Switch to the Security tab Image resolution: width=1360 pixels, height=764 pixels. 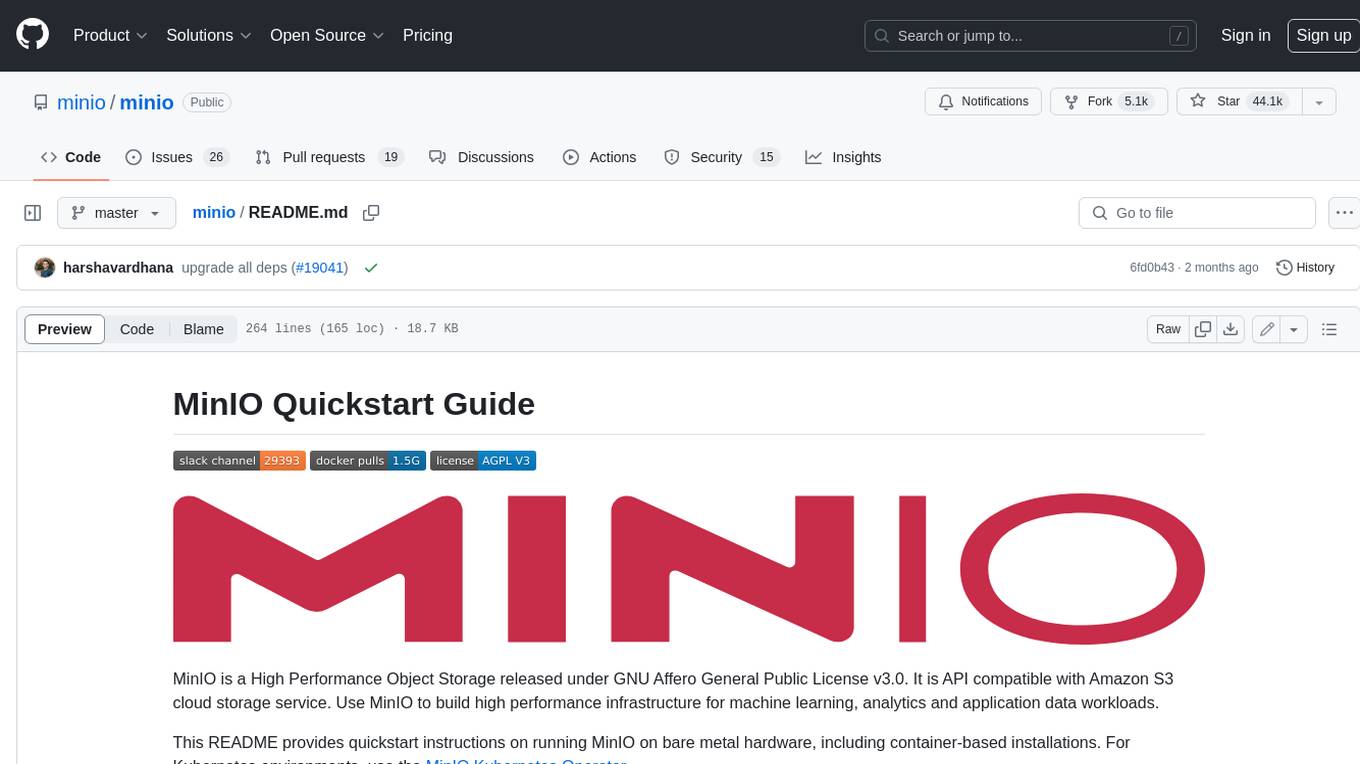pyautogui.click(x=721, y=157)
